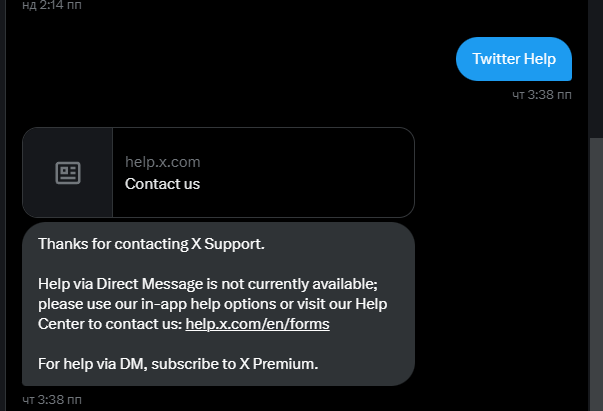Viewport: 603px width, 411px height.
Task: Click the article icon in link preview
Action: tap(67, 173)
